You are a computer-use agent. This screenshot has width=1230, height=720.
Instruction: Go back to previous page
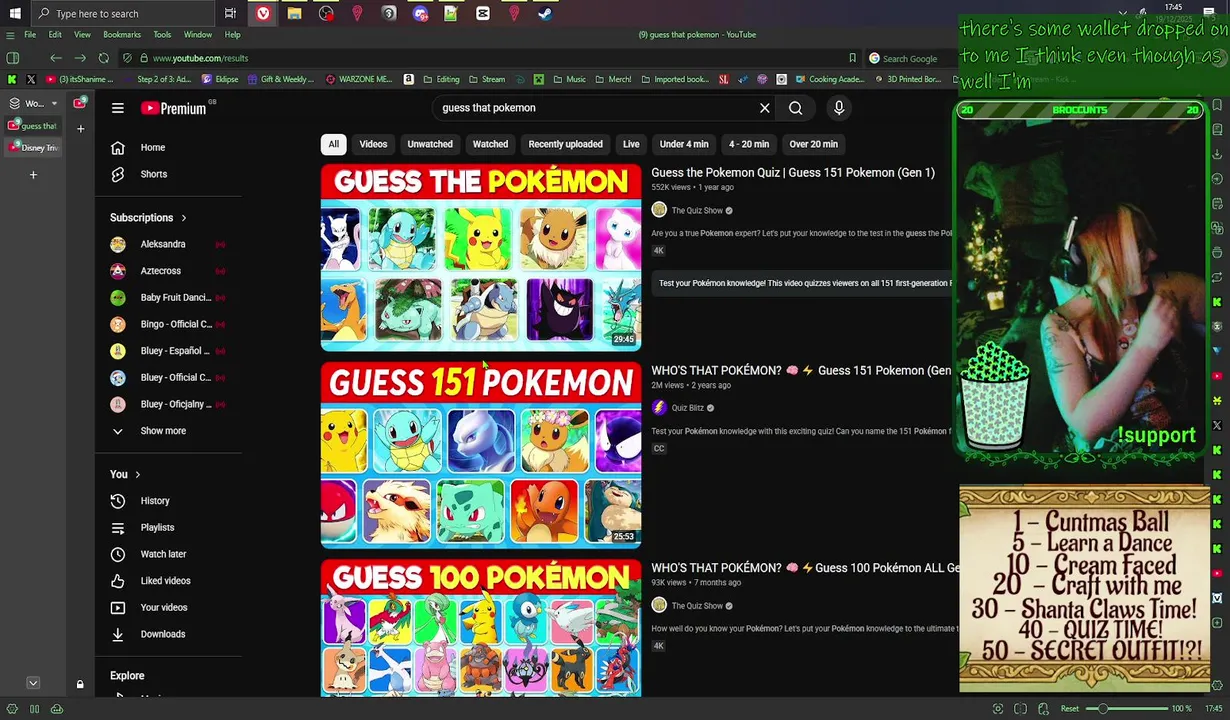click(x=56, y=58)
